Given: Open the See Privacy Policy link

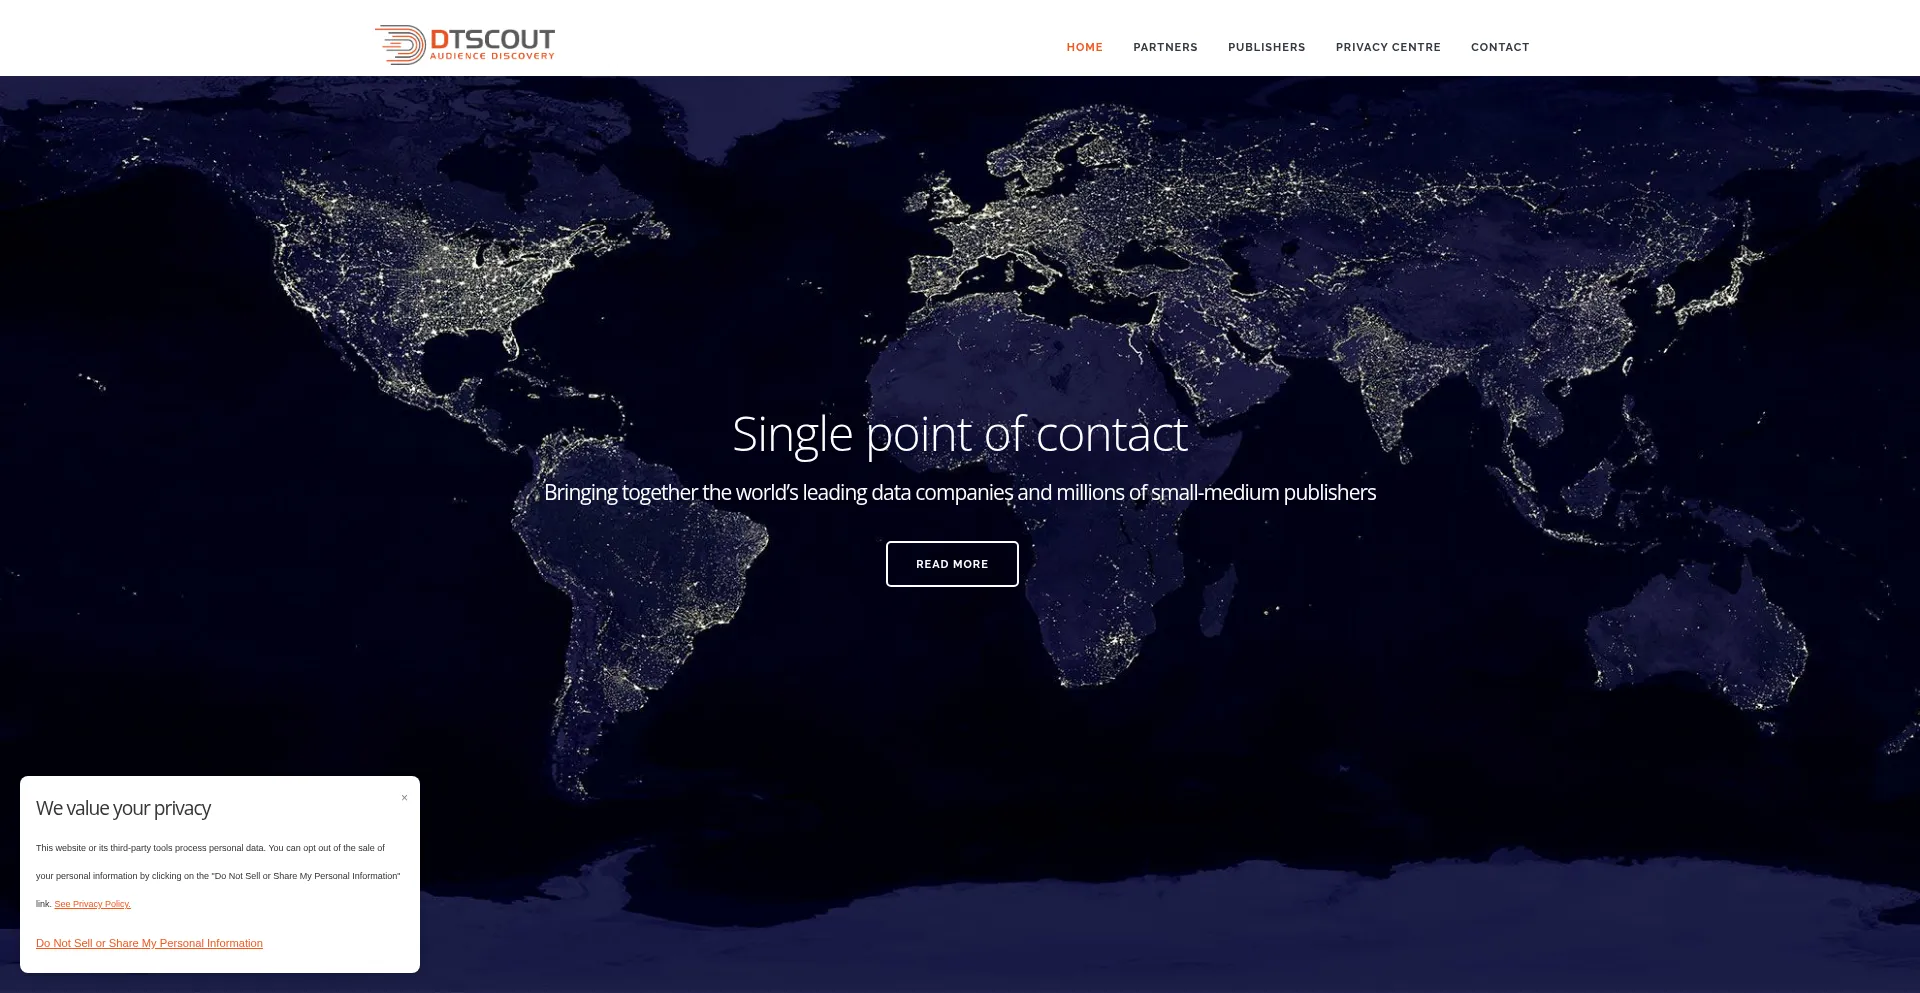Looking at the screenshot, I should coord(92,904).
